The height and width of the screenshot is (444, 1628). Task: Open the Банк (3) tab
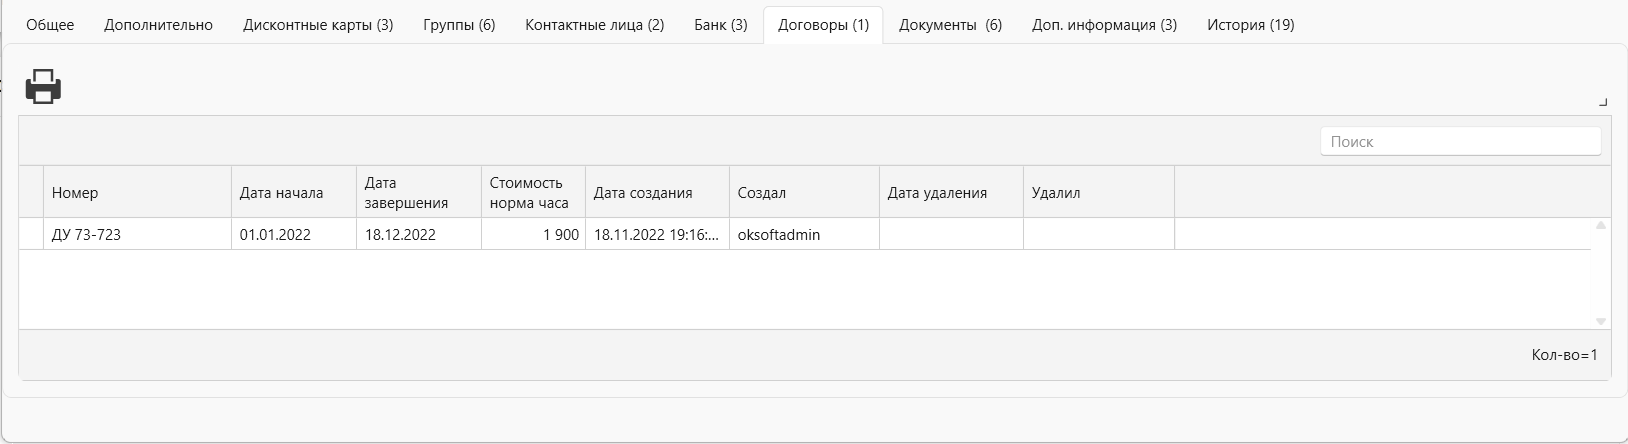click(720, 25)
